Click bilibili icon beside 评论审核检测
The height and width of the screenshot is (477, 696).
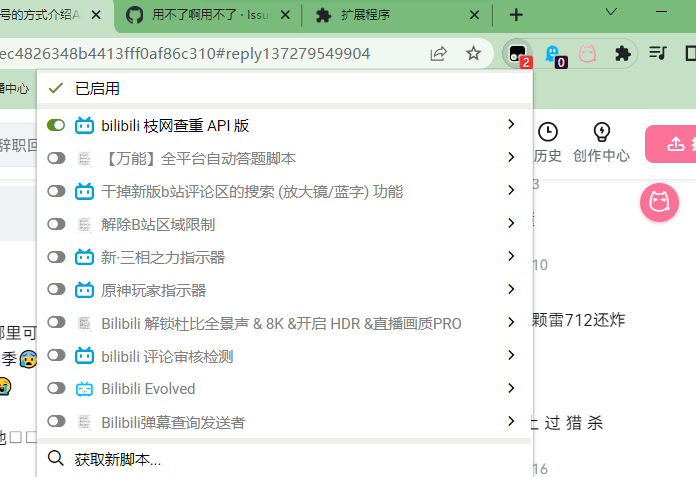[x=84, y=355]
